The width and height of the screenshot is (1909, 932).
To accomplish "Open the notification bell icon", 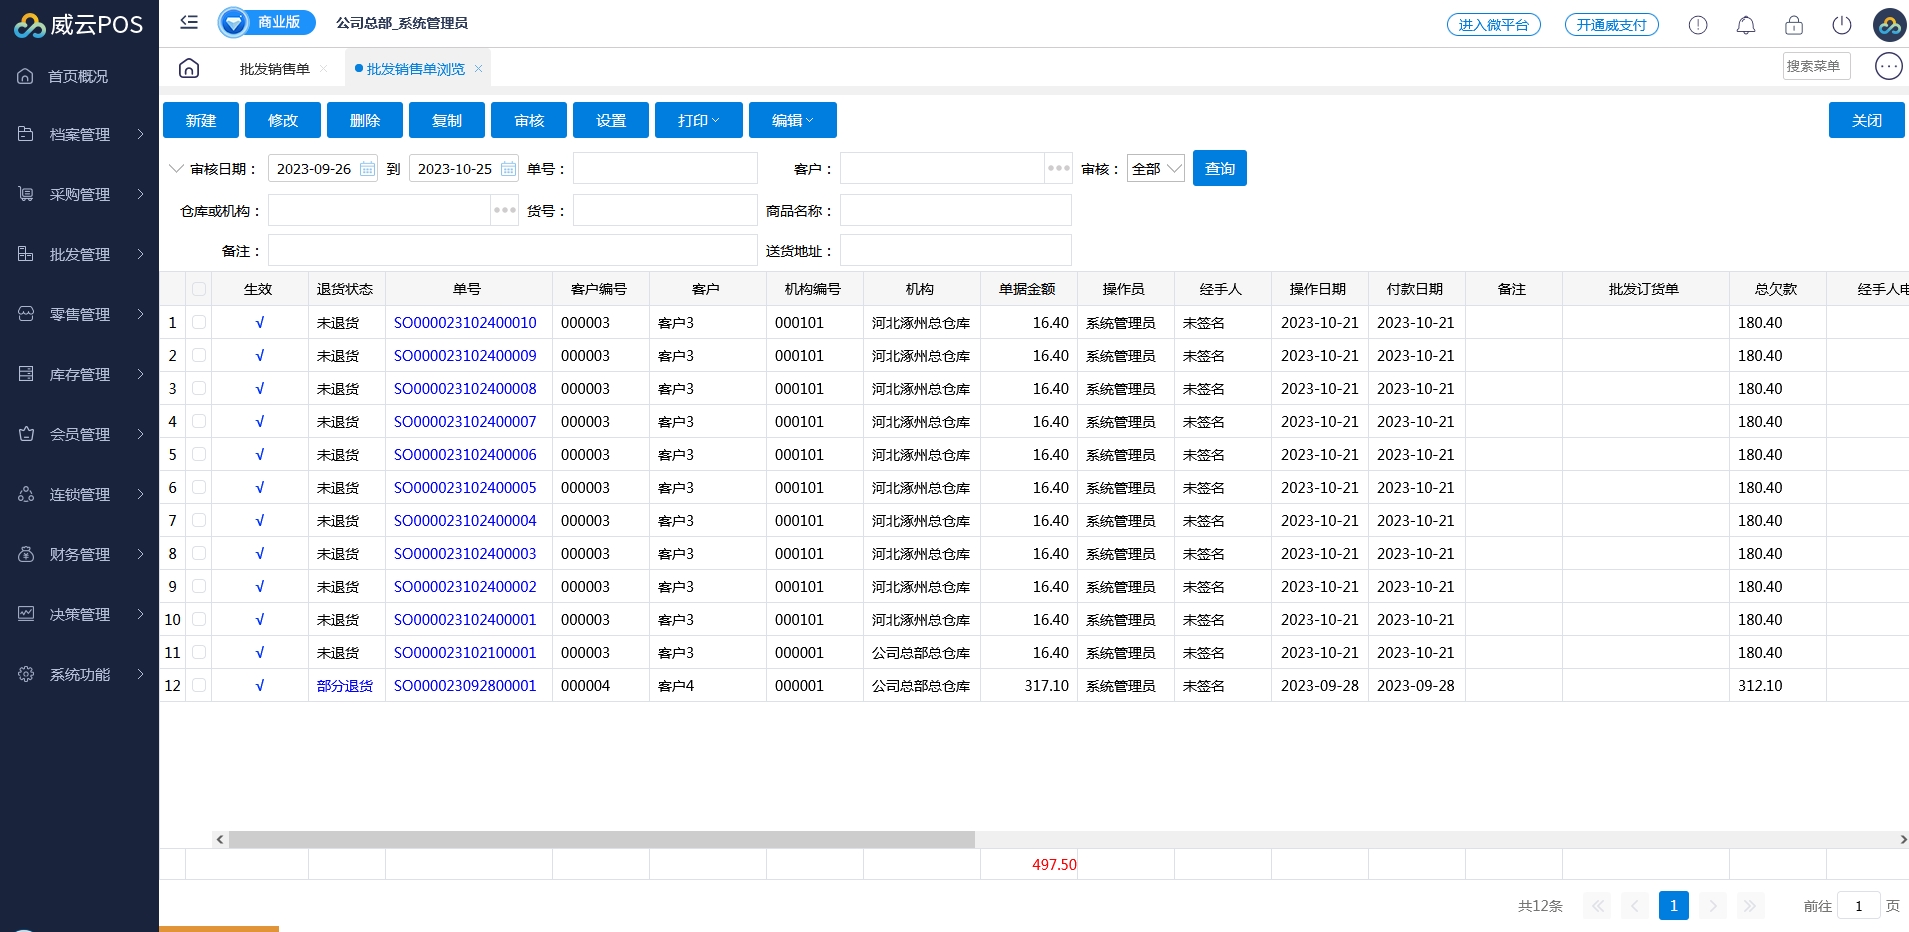I will (x=1745, y=25).
